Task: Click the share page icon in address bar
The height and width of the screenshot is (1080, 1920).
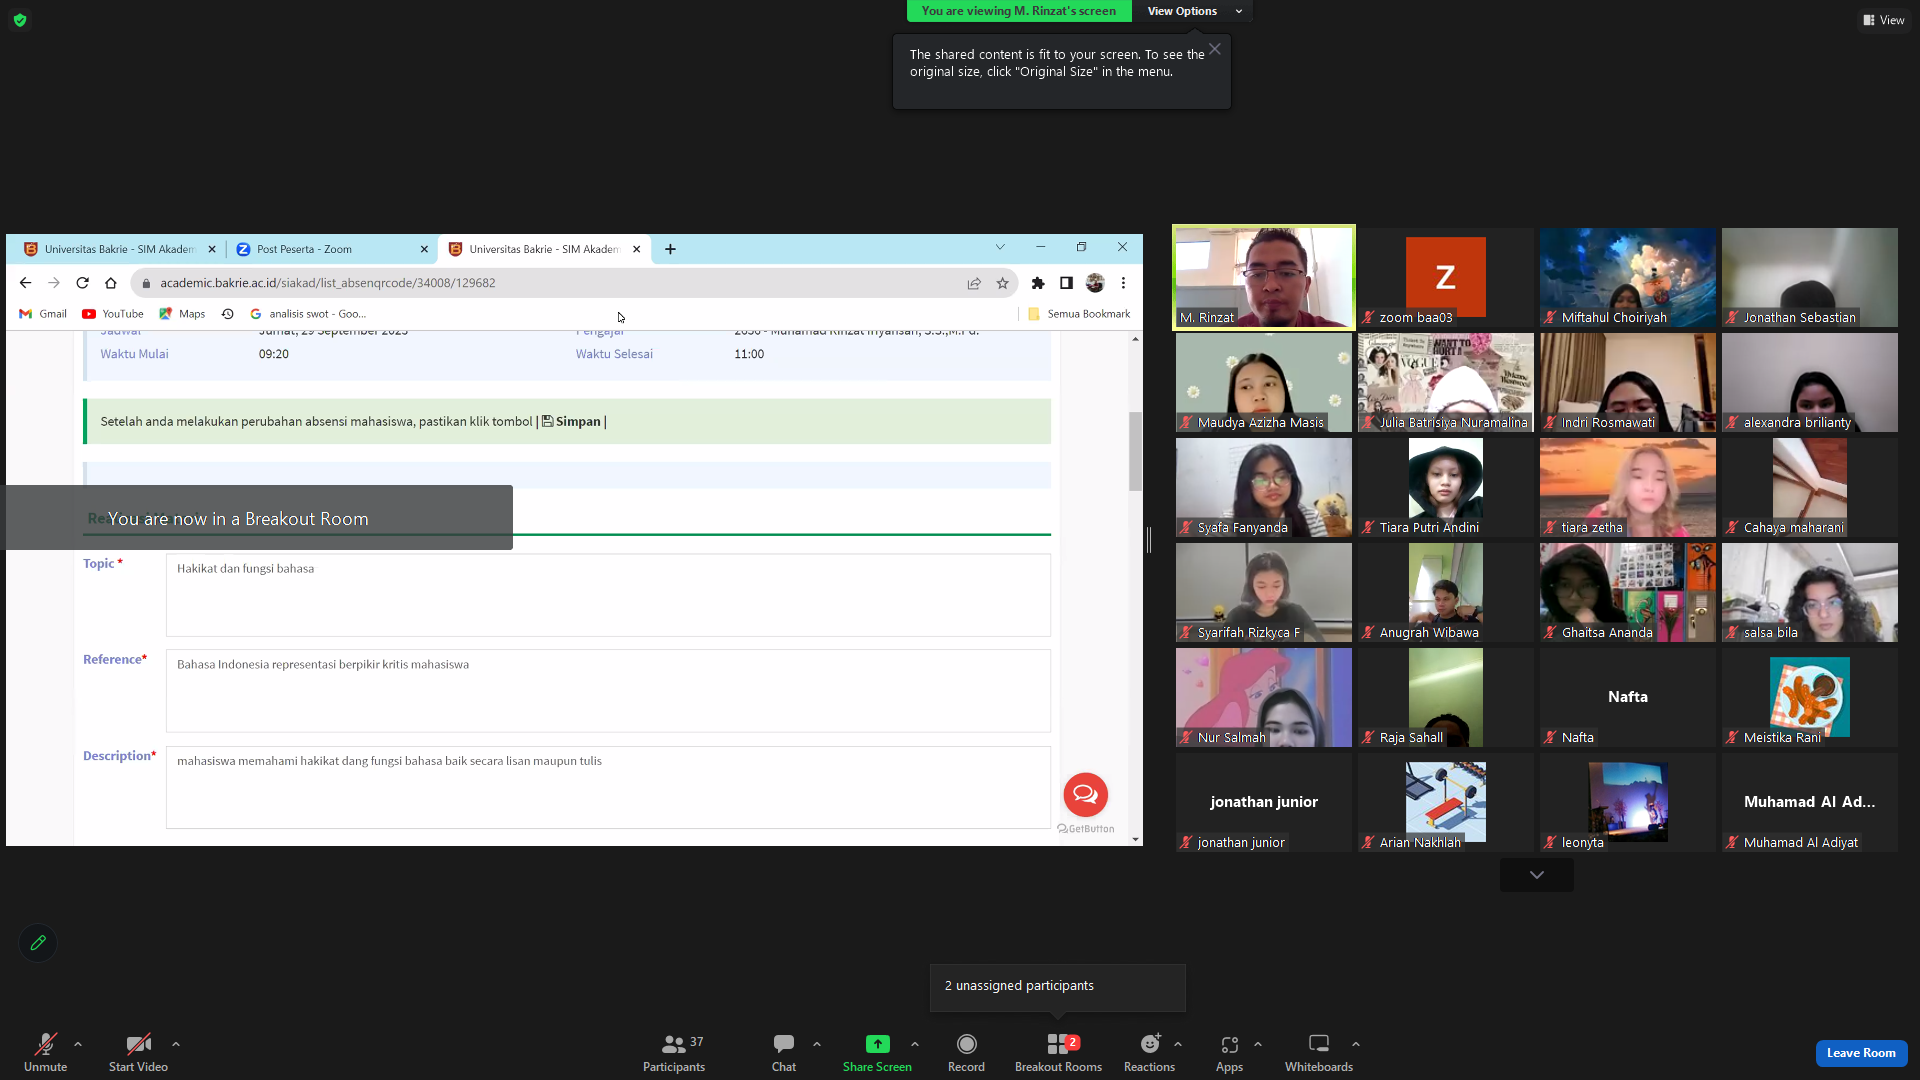Action: click(974, 283)
